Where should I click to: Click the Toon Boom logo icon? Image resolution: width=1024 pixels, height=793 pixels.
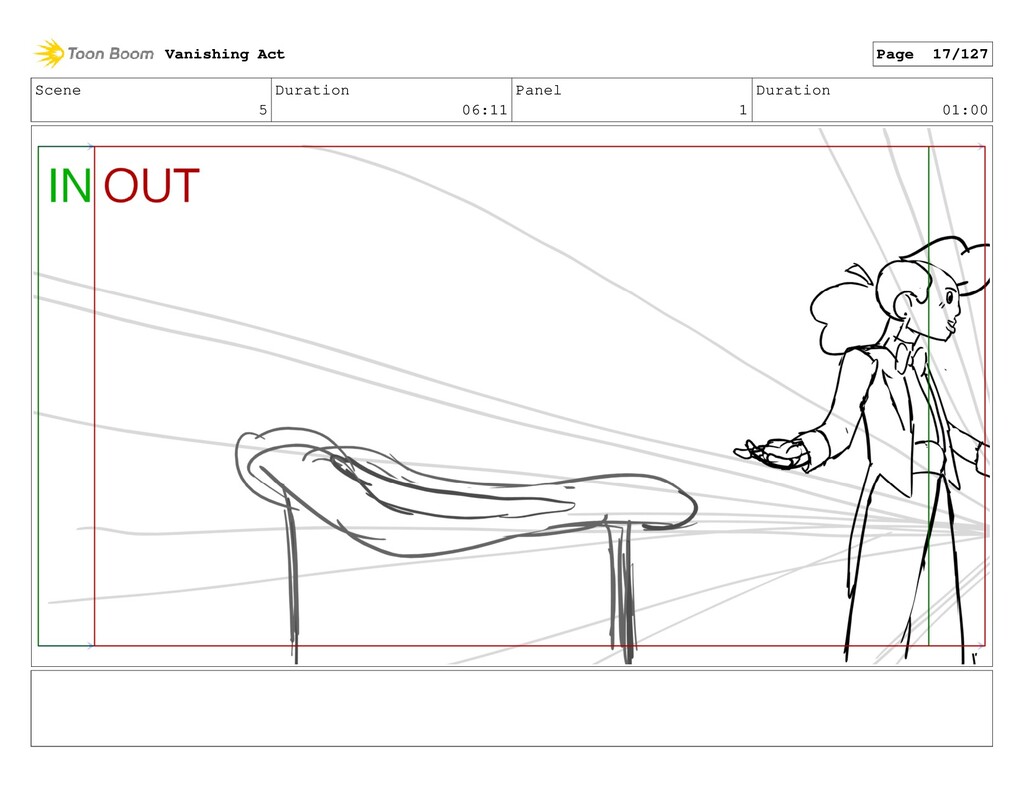[50, 54]
